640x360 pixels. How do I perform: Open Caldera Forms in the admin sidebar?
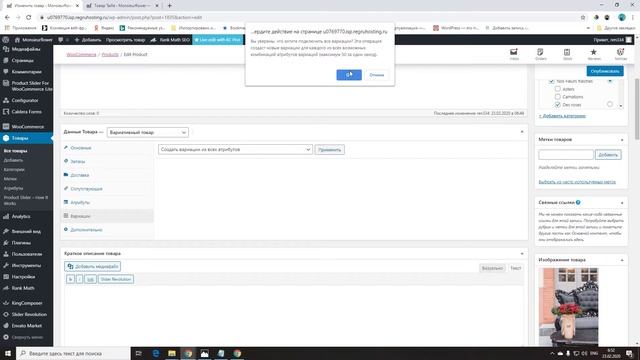point(26,112)
